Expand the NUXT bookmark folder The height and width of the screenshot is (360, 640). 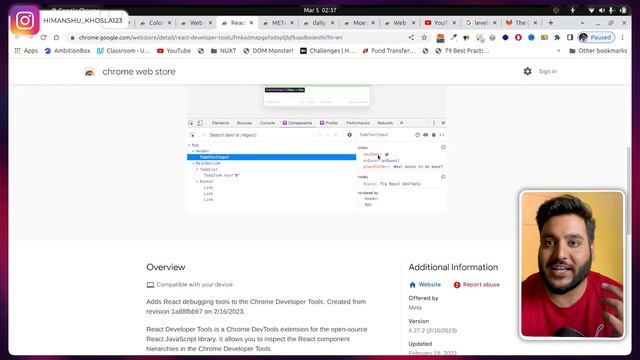[x=223, y=51]
